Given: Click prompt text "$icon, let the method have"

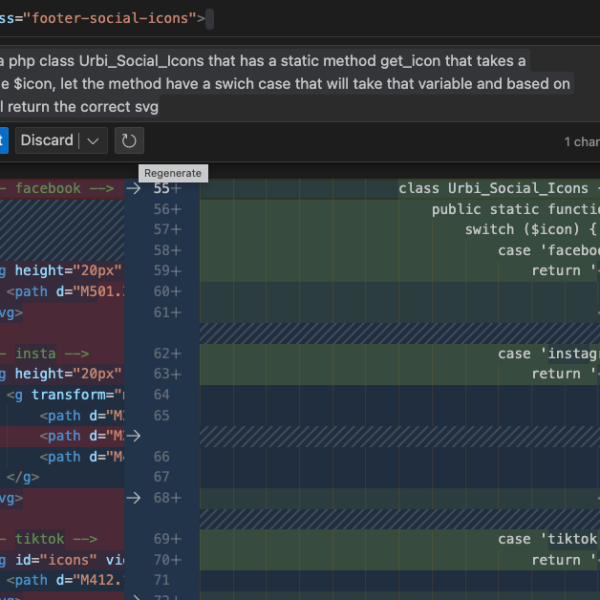Looking at the screenshot, I should tap(108, 84).
